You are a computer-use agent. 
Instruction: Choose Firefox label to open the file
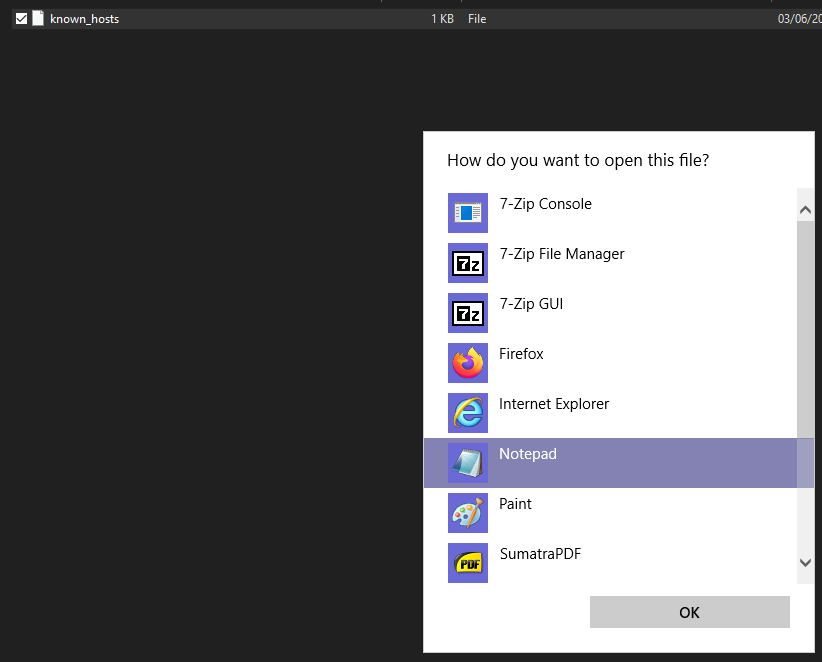521,354
